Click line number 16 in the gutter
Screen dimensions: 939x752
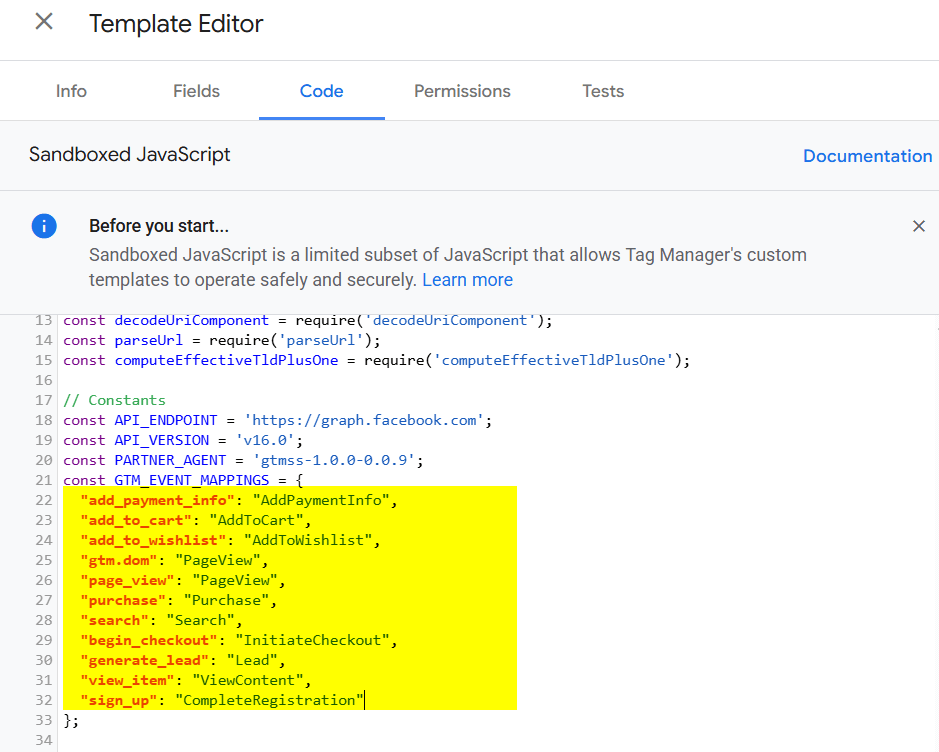44,380
